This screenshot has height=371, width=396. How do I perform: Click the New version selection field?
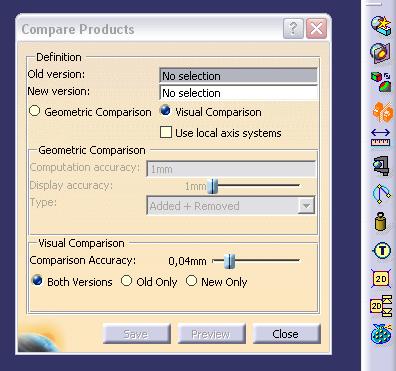point(238,93)
